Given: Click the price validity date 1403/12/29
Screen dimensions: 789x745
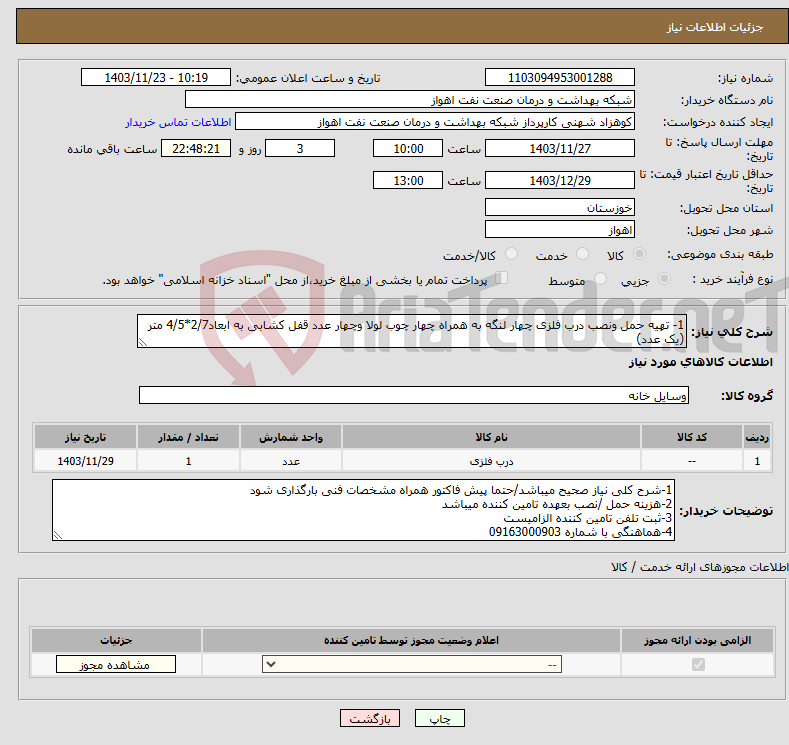Looking at the screenshot, I should pyautogui.click(x=560, y=180).
